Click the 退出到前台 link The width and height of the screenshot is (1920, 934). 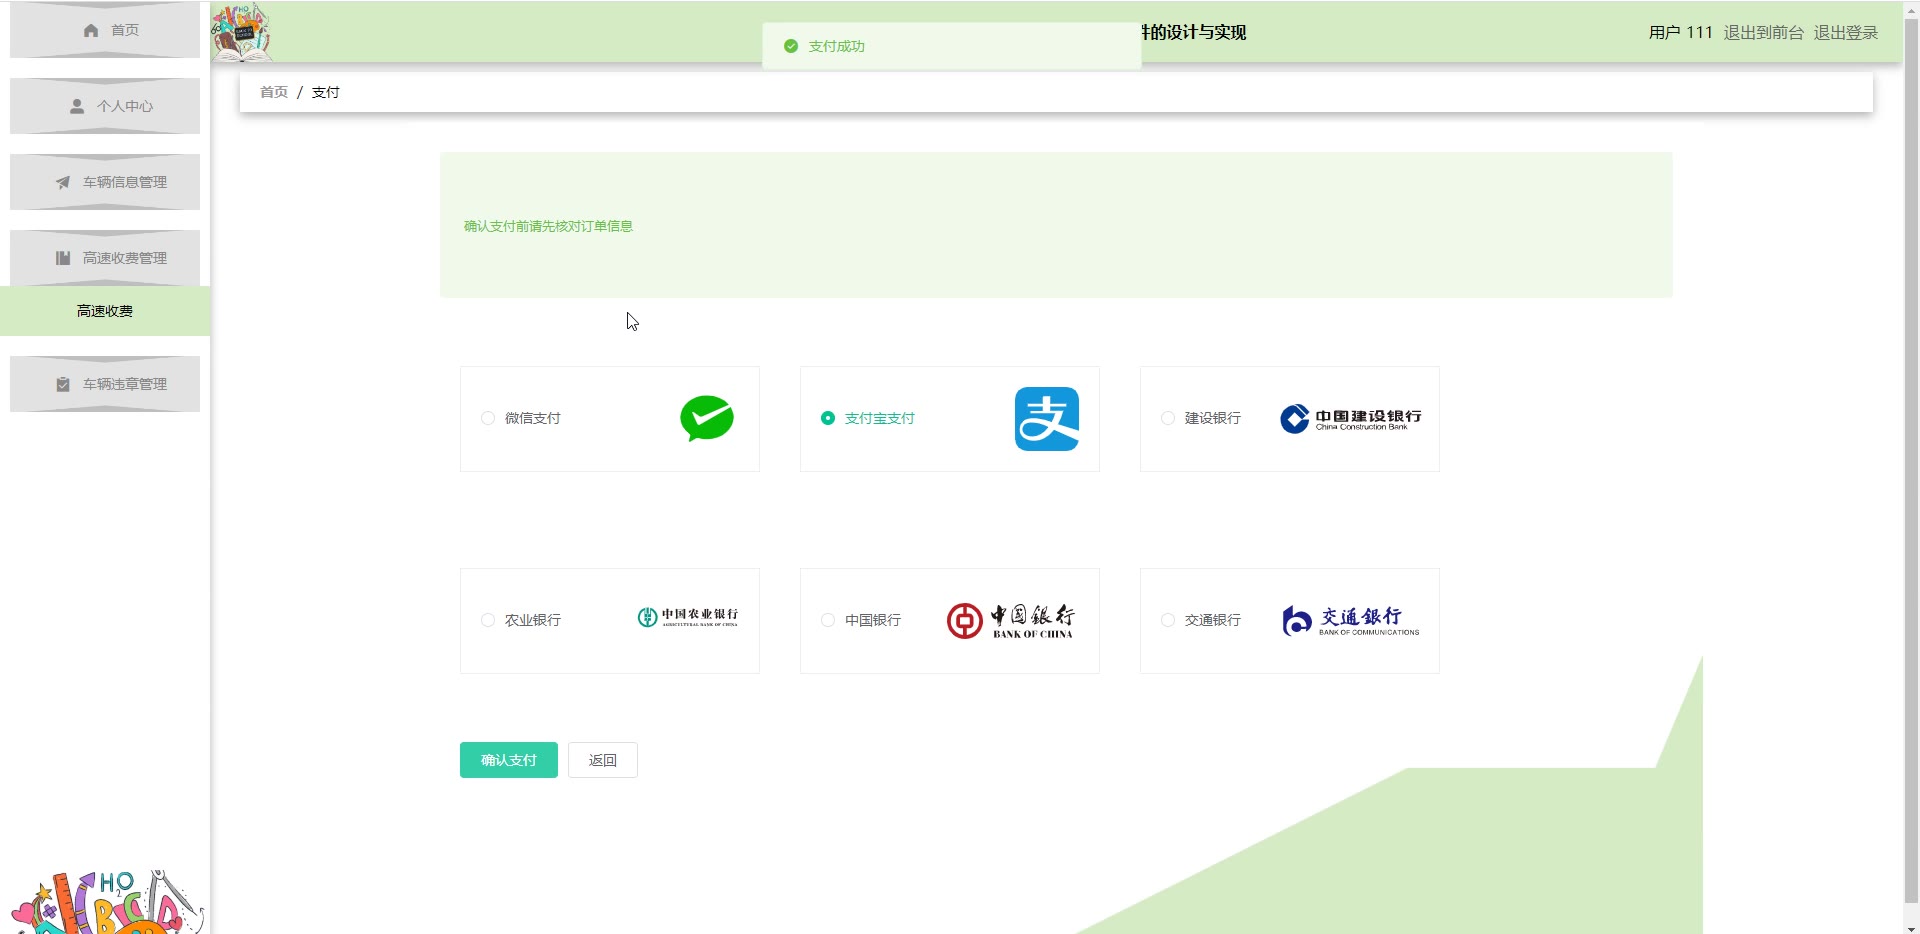(x=1763, y=32)
